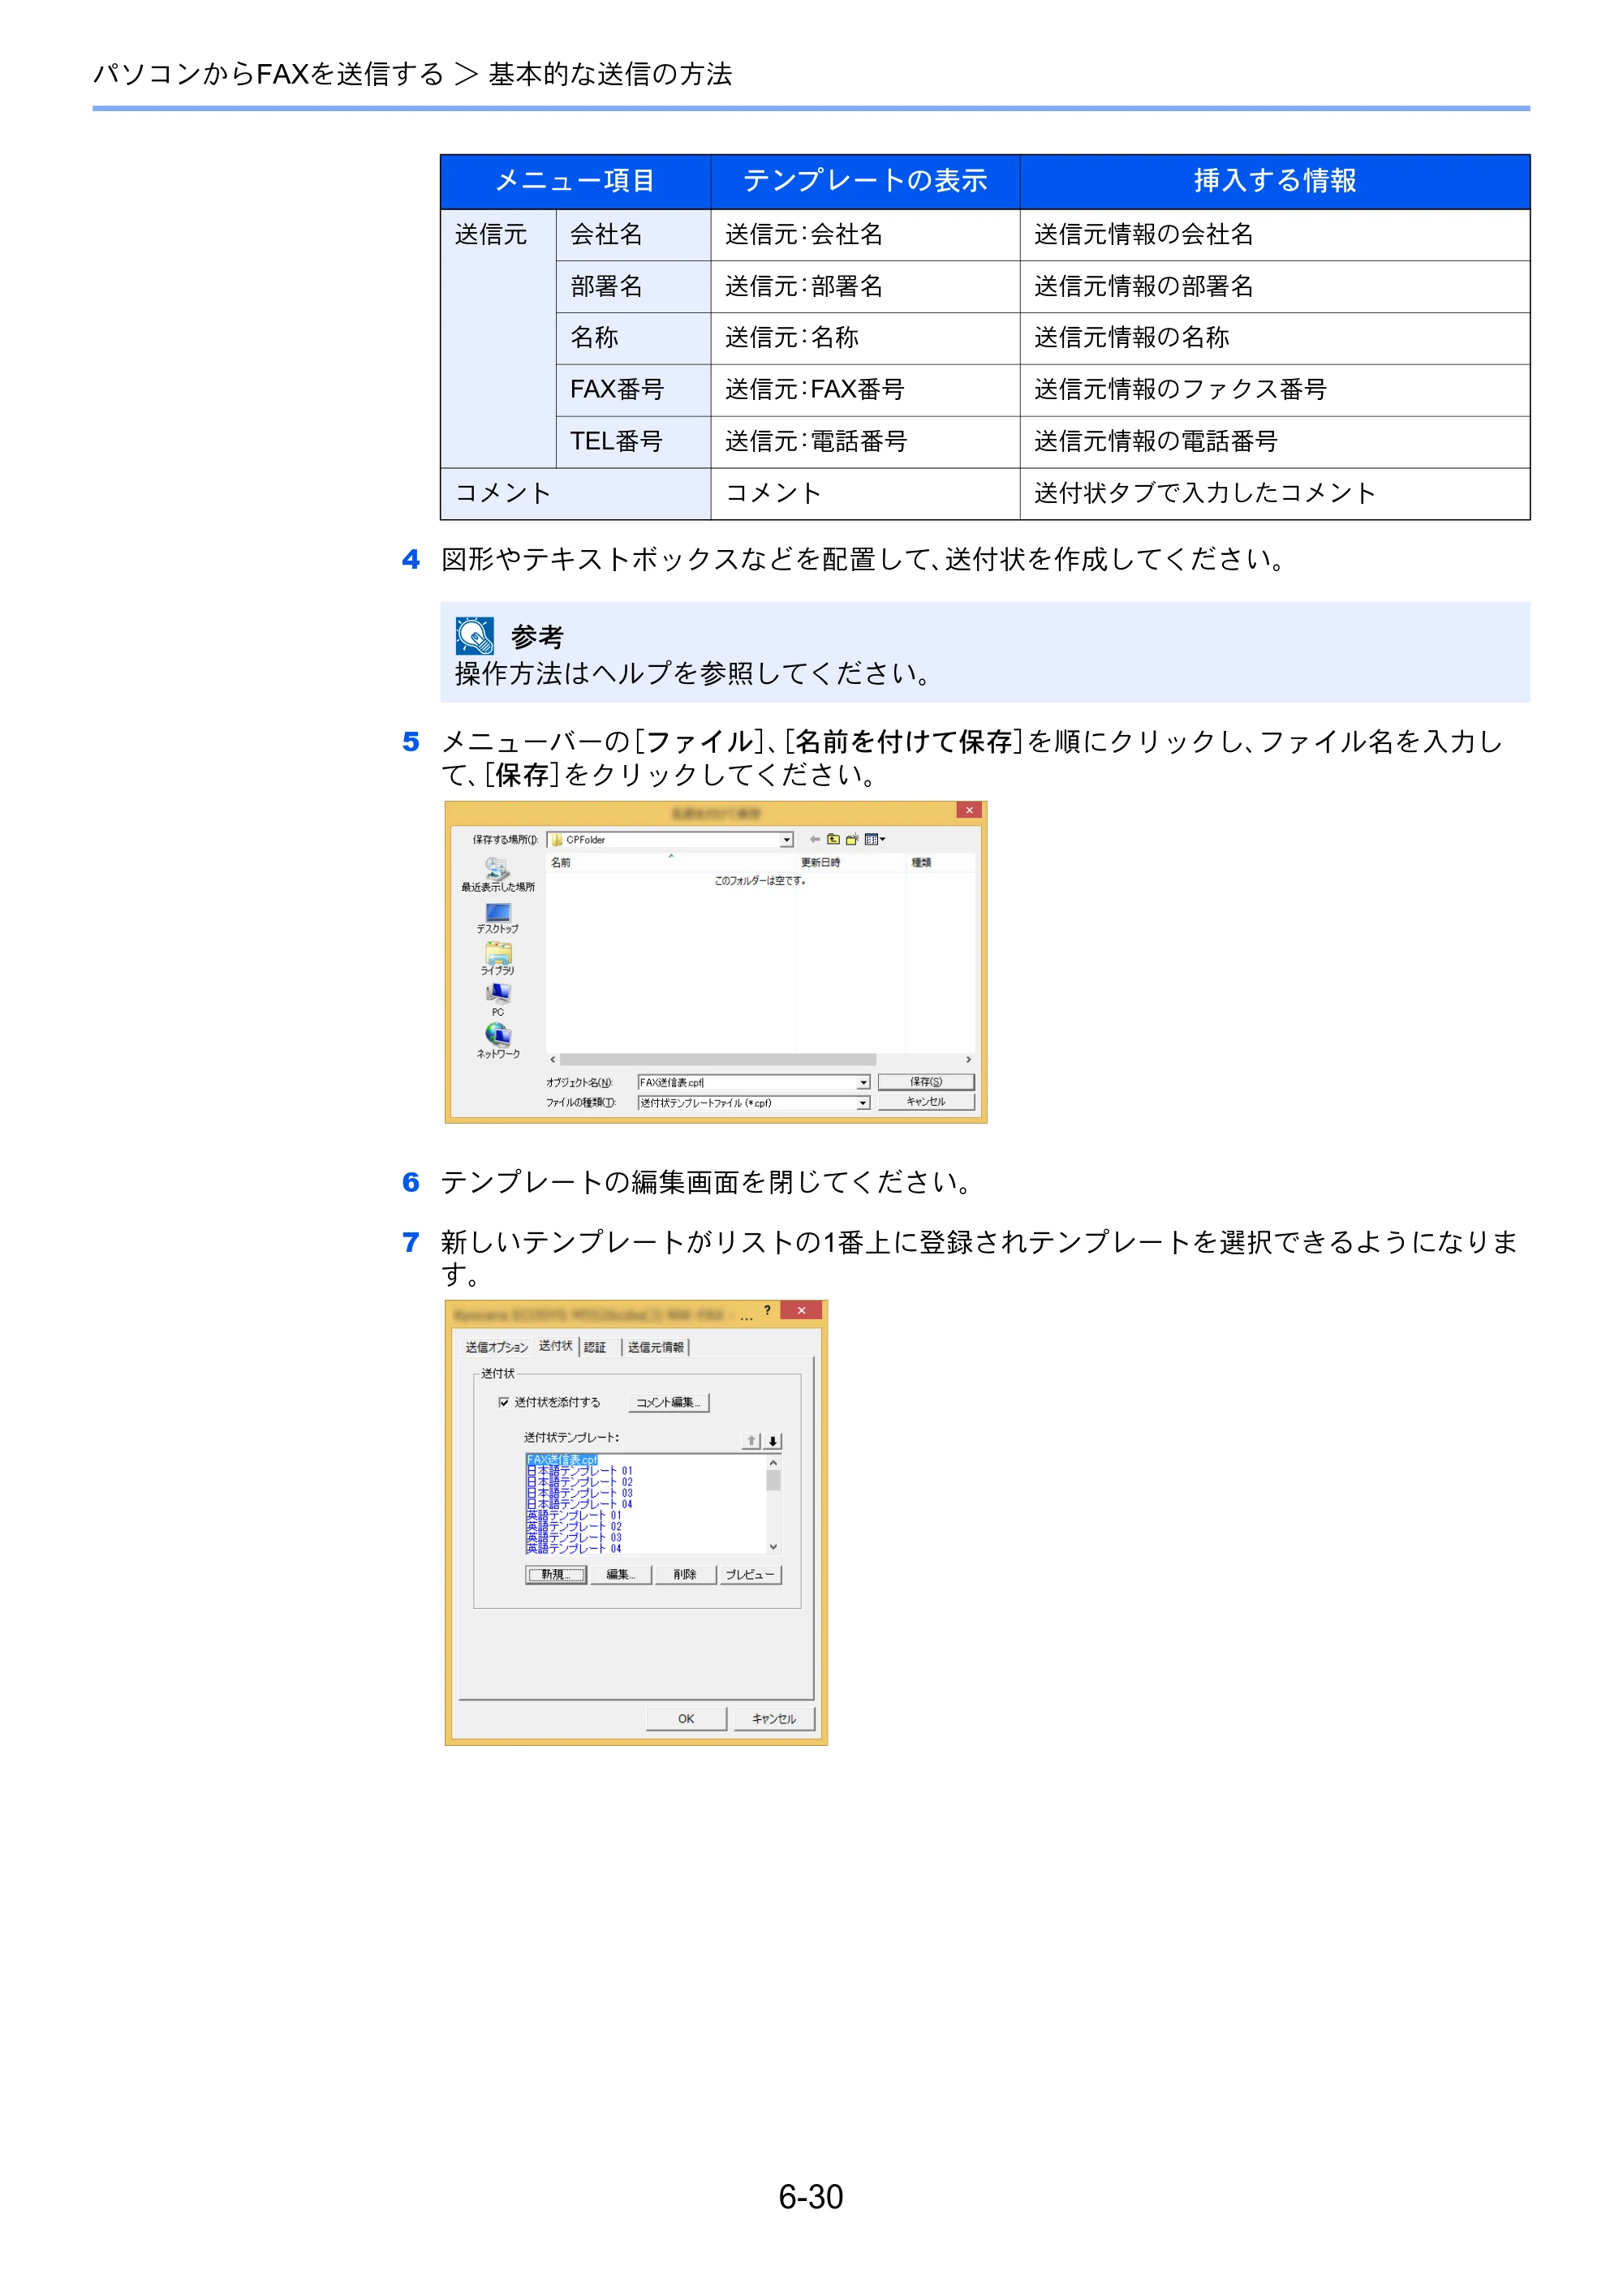The height and width of the screenshot is (2296, 1623).
Task: Click the page number 6-30
Action: (811, 2197)
